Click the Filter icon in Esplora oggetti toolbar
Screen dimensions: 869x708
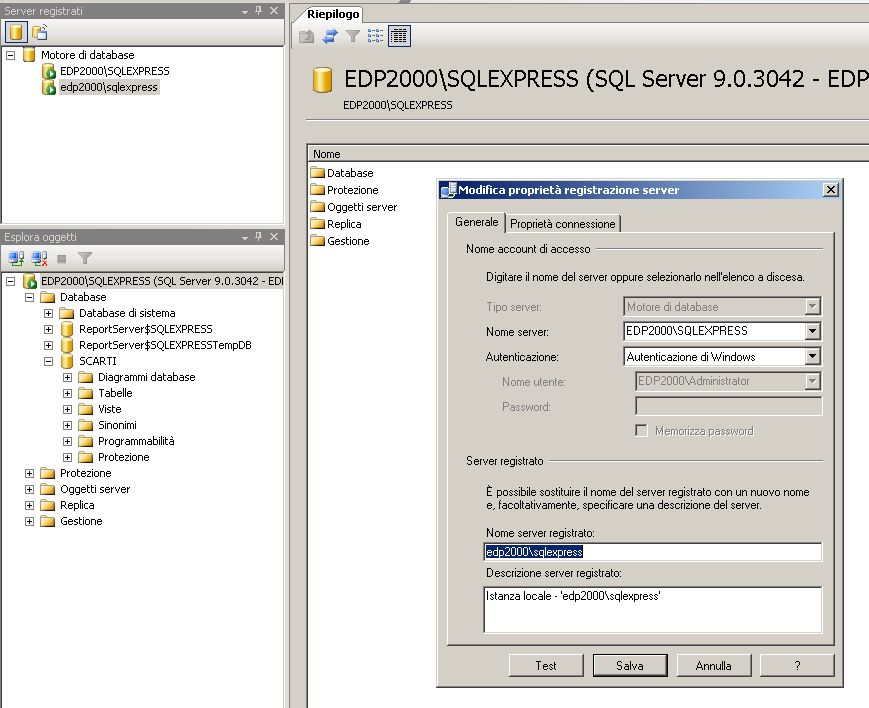tap(85, 258)
